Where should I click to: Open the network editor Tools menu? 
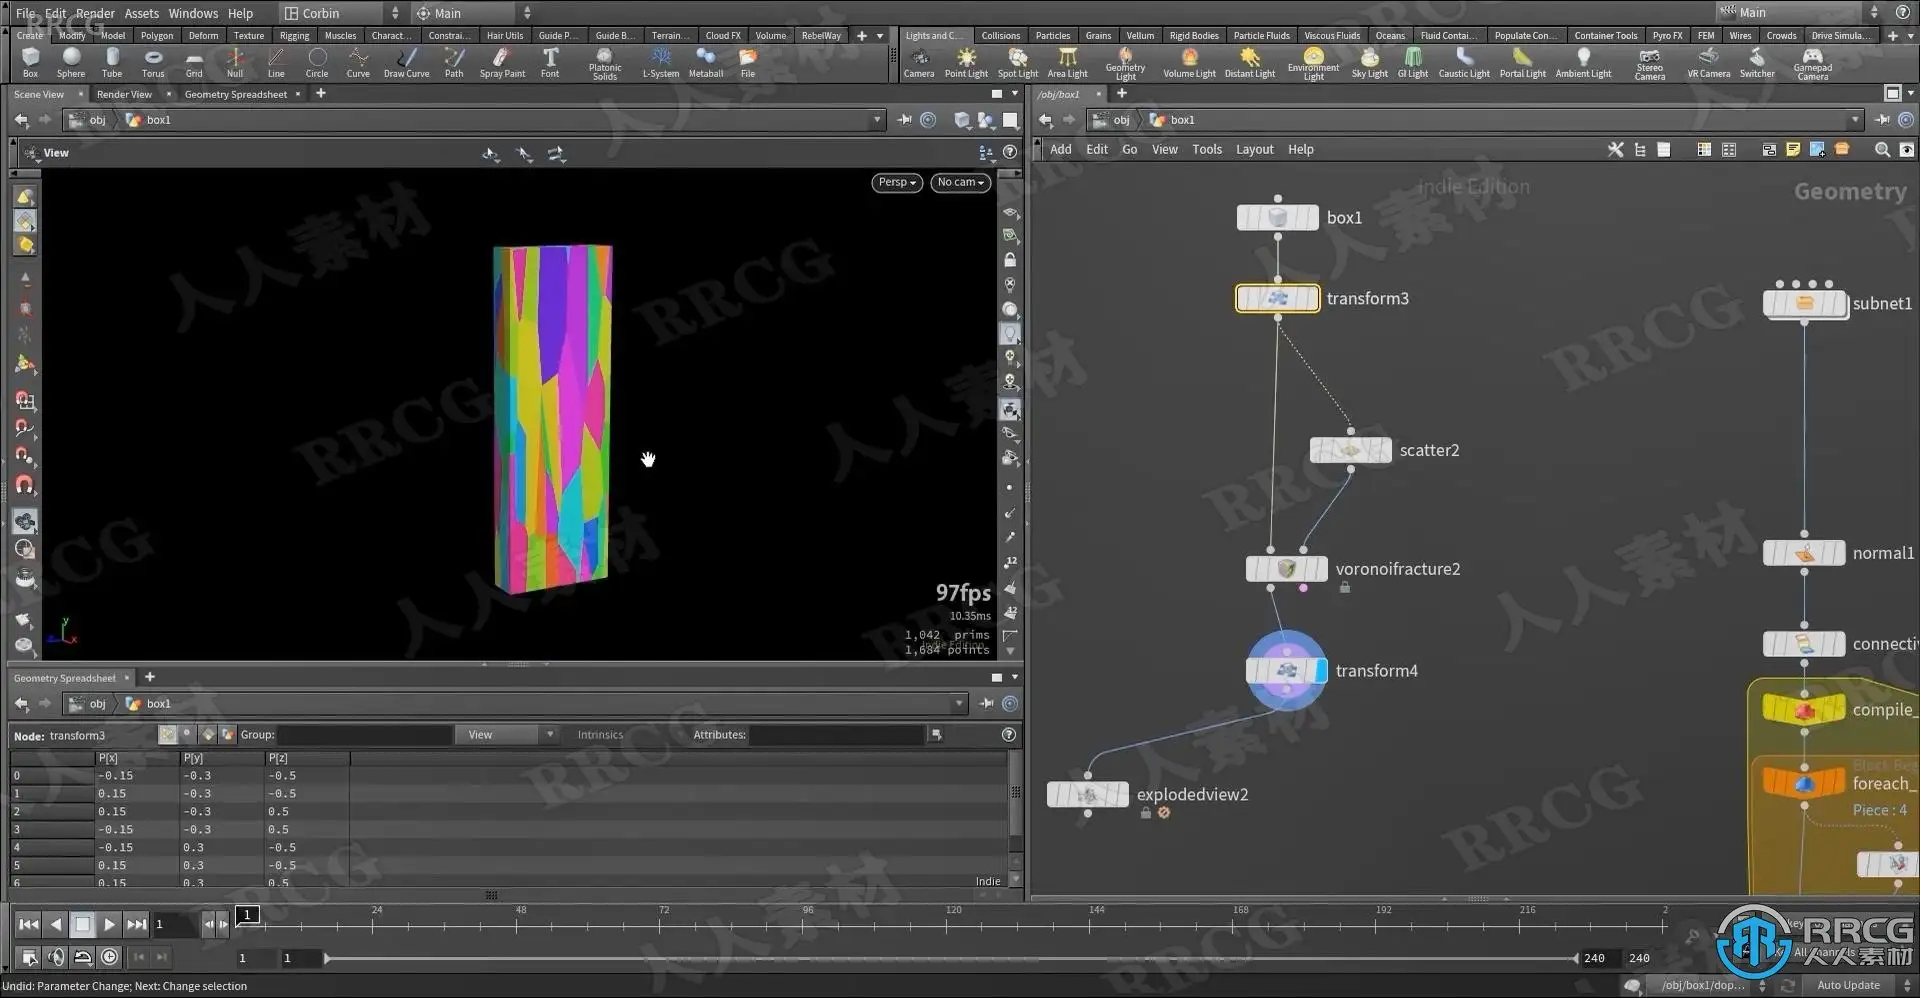point(1207,149)
